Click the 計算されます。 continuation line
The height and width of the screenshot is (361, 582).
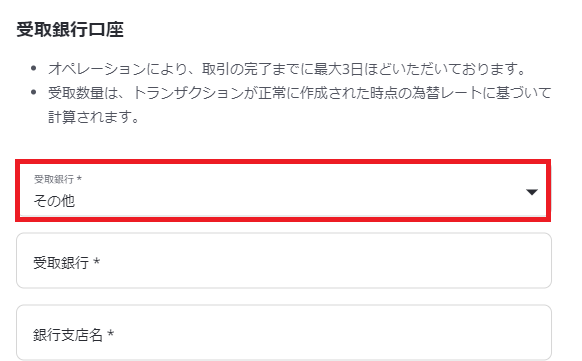coord(94,117)
